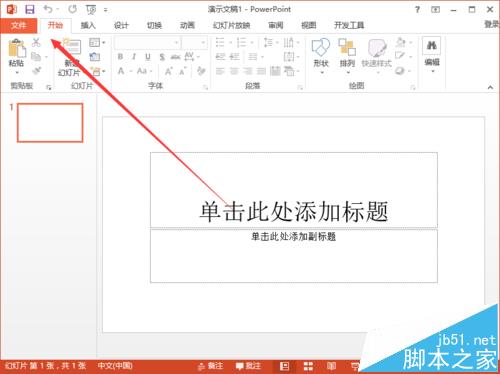Switch to the 插入 (Insert) tab
Screen dimensions: 500x374
coord(88,25)
